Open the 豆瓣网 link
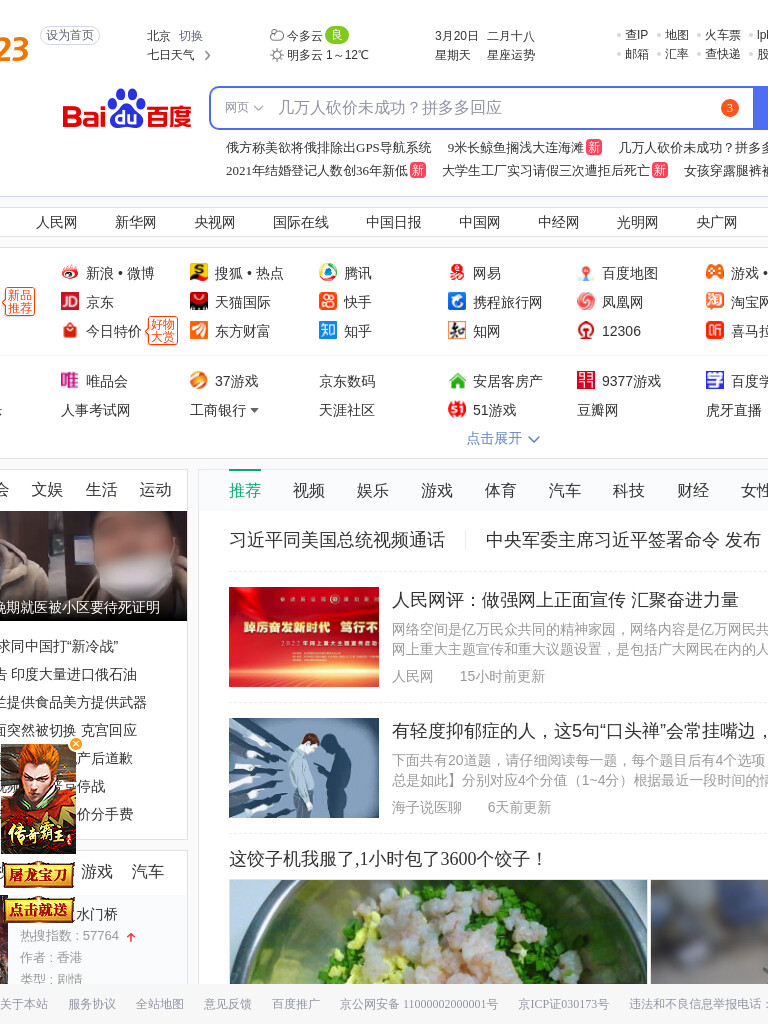The width and height of the screenshot is (768, 1024). (598, 410)
